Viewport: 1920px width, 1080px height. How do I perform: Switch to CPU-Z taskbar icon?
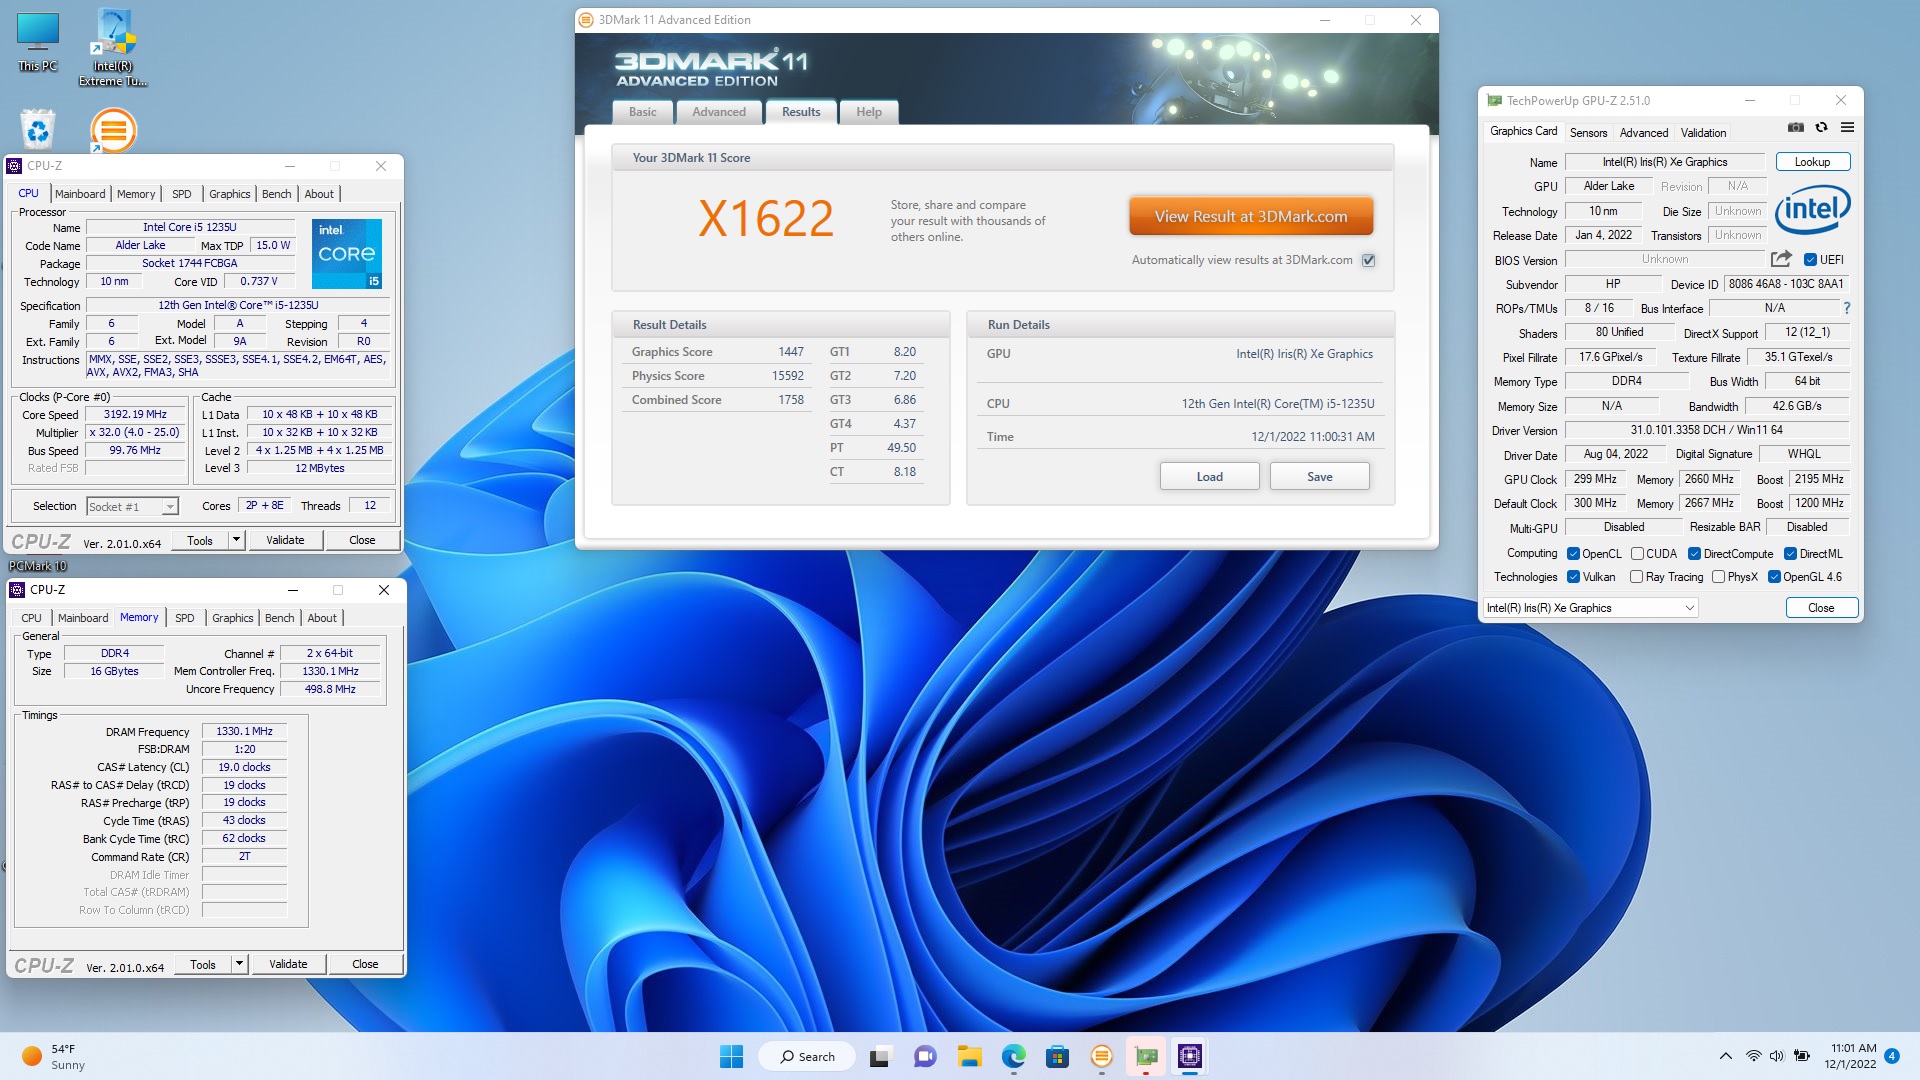coord(1190,1056)
